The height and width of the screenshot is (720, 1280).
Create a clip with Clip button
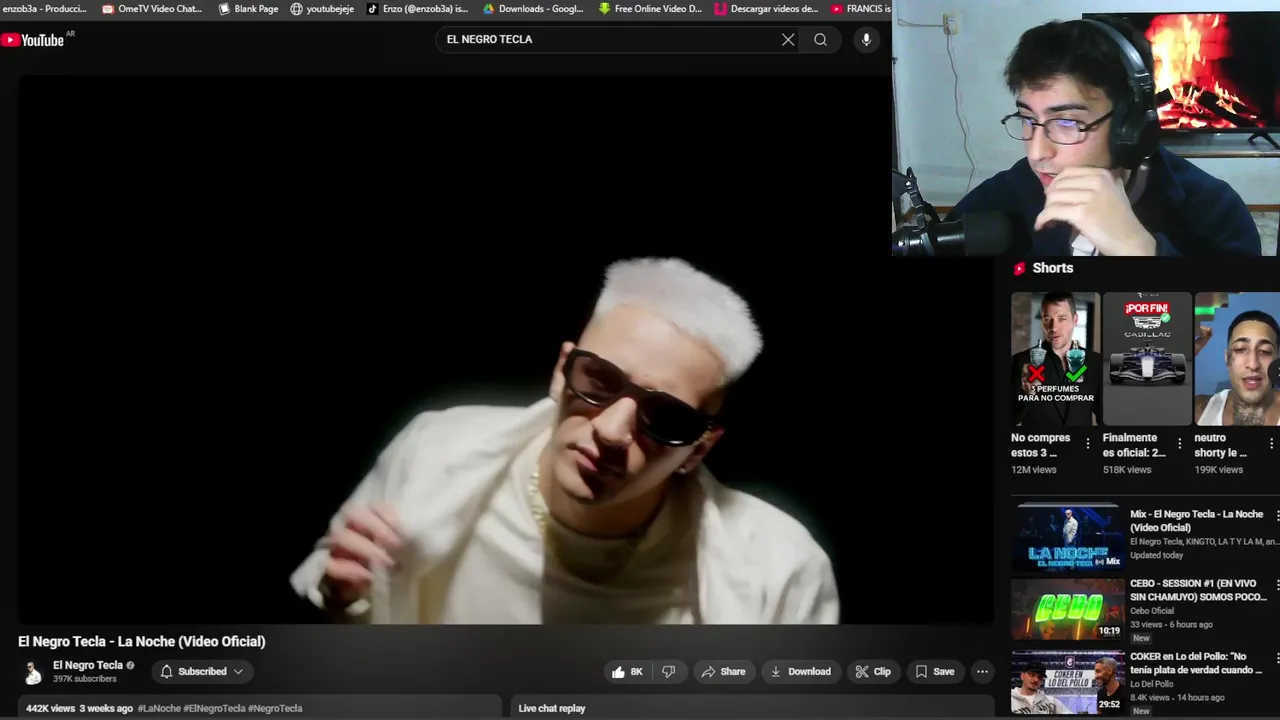(x=873, y=672)
